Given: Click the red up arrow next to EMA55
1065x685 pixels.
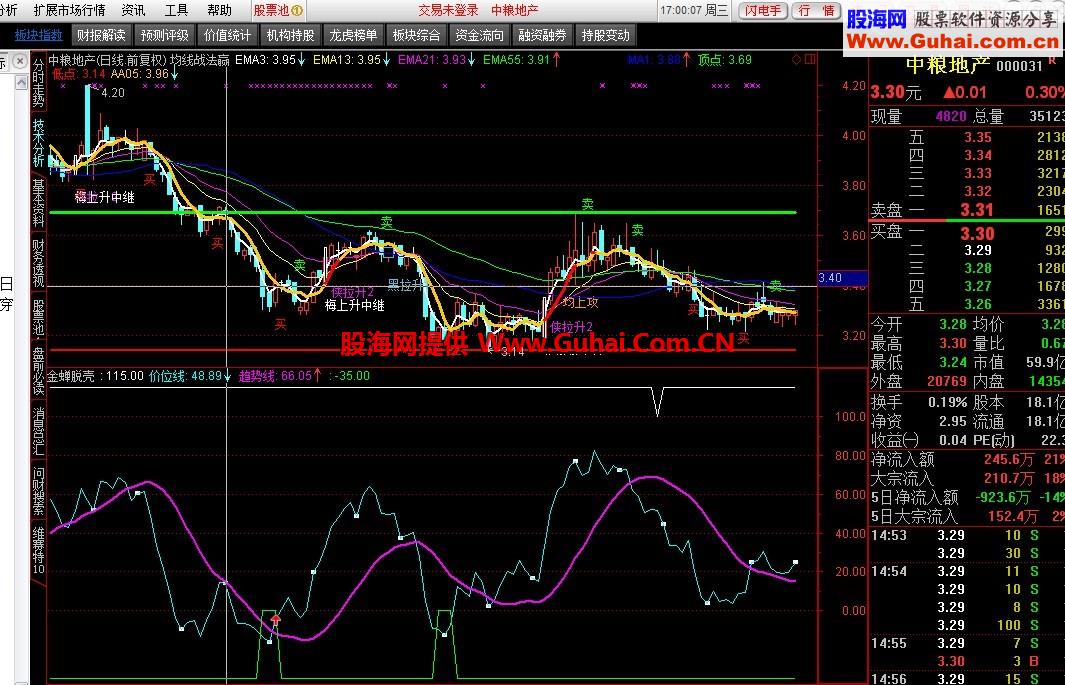Looking at the screenshot, I should point(556,60).
